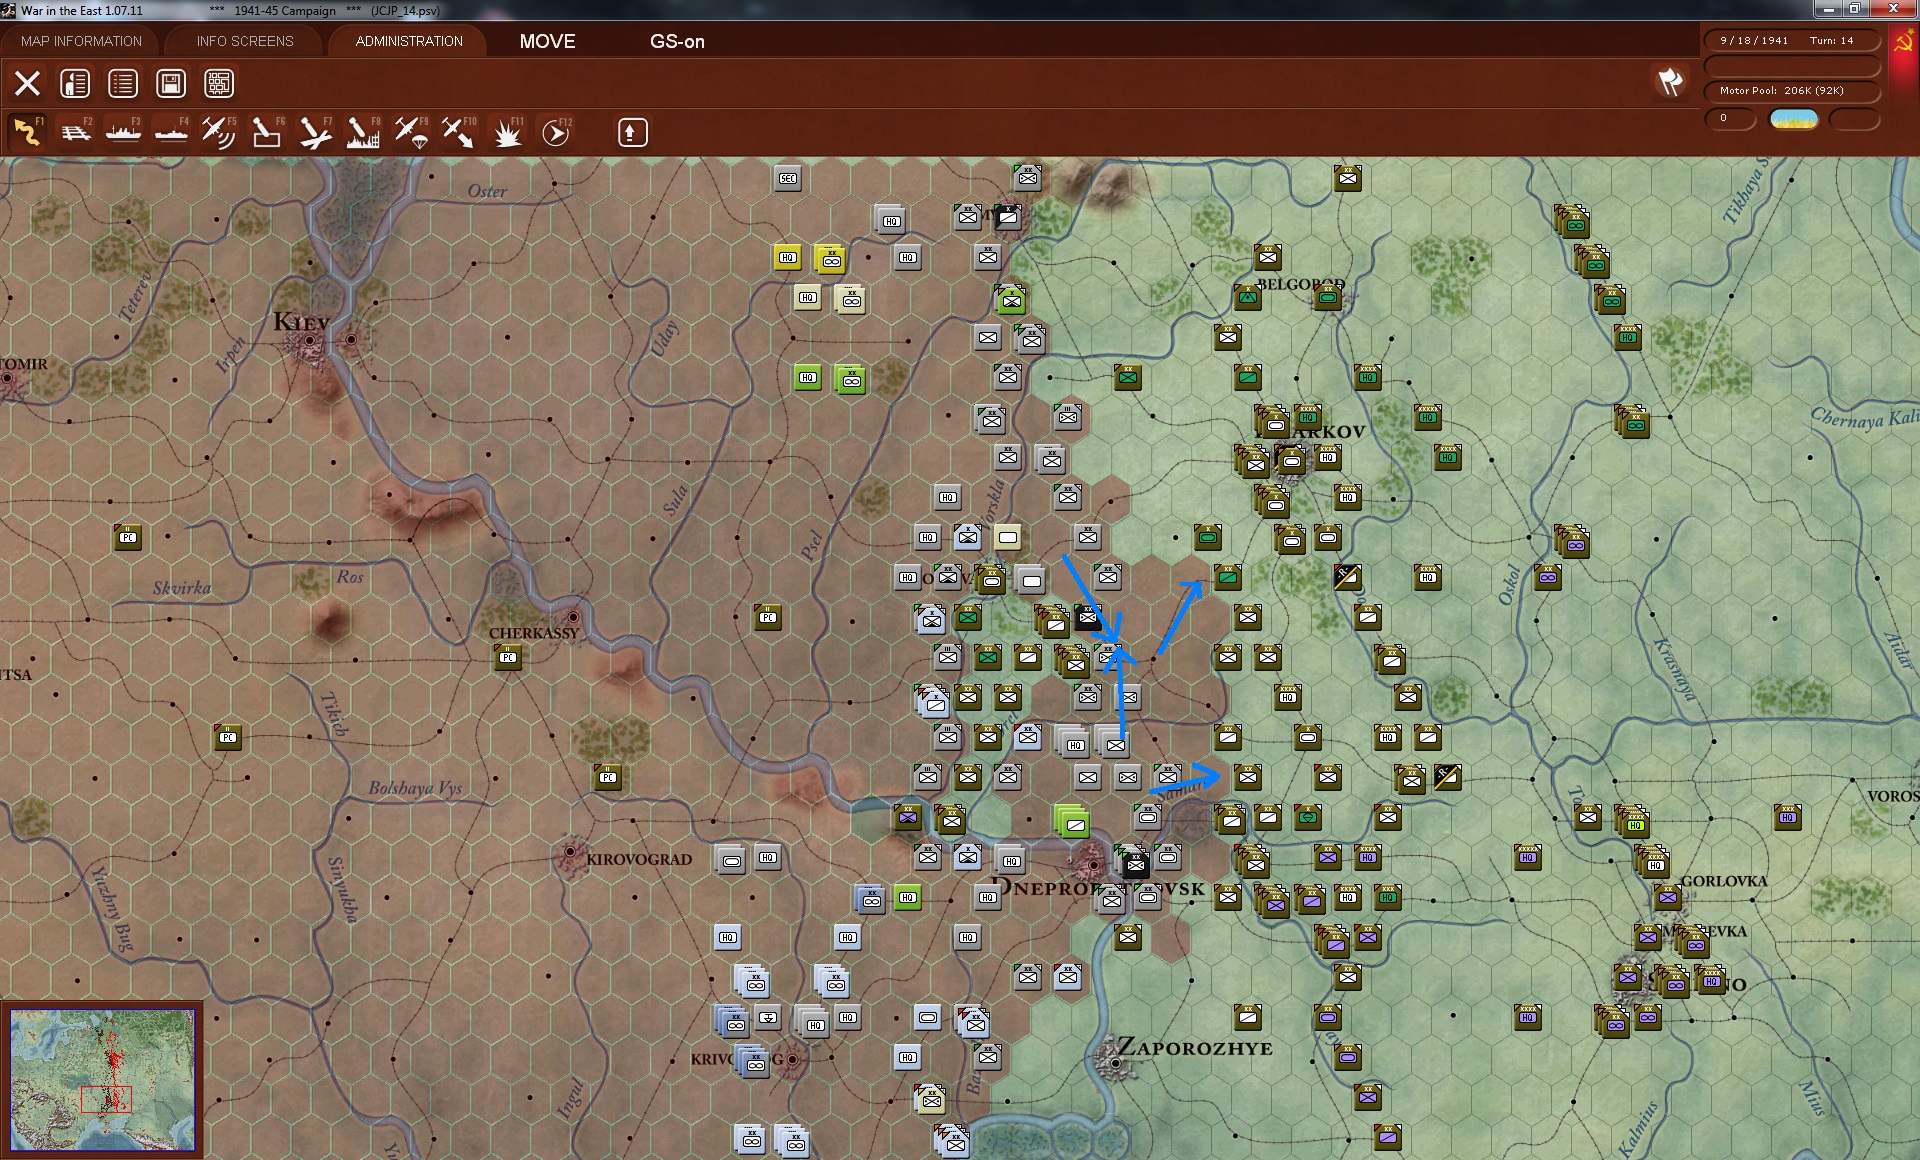Select F6 bomb unit mode icon
The width and height of the screenshot is (1920, 1160).
(x=267, y=132)
